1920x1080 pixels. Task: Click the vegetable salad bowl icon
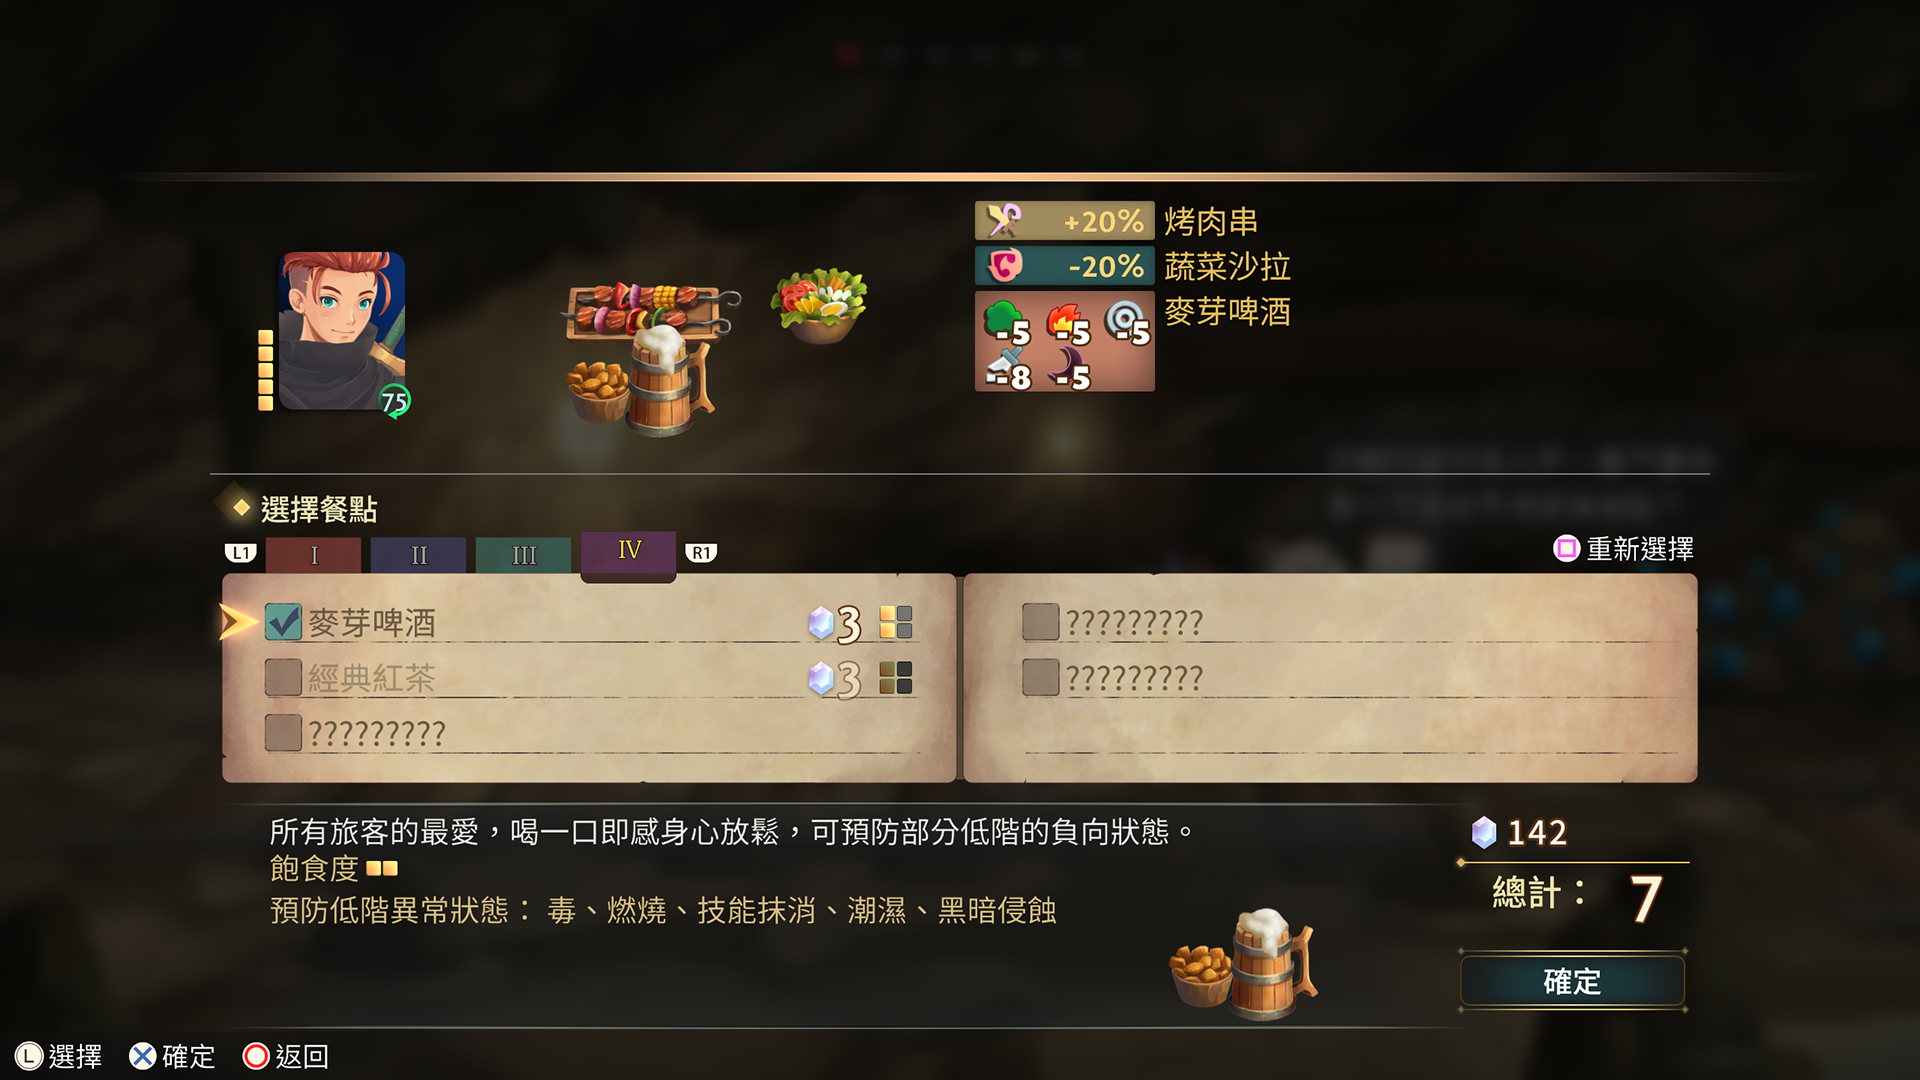(820, 305)
